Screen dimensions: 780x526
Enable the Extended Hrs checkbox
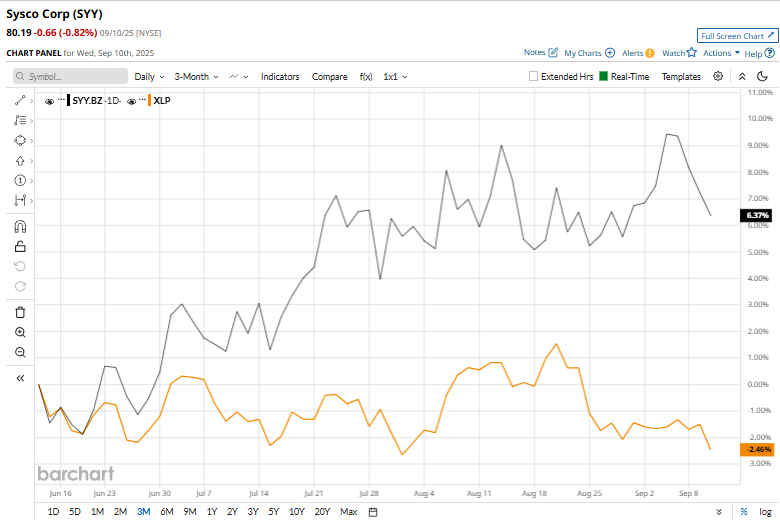point(533,76)
